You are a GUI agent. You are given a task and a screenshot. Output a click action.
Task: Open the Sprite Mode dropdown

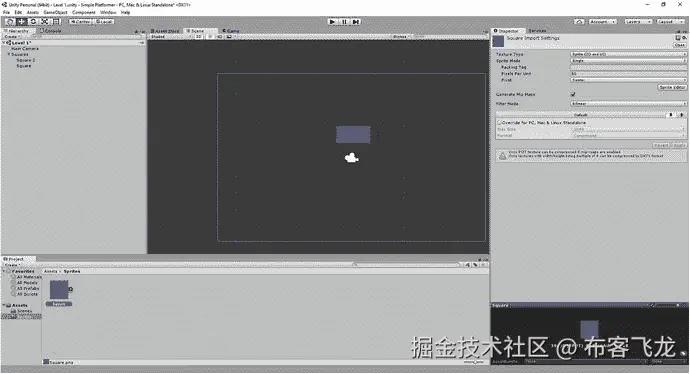628,61
